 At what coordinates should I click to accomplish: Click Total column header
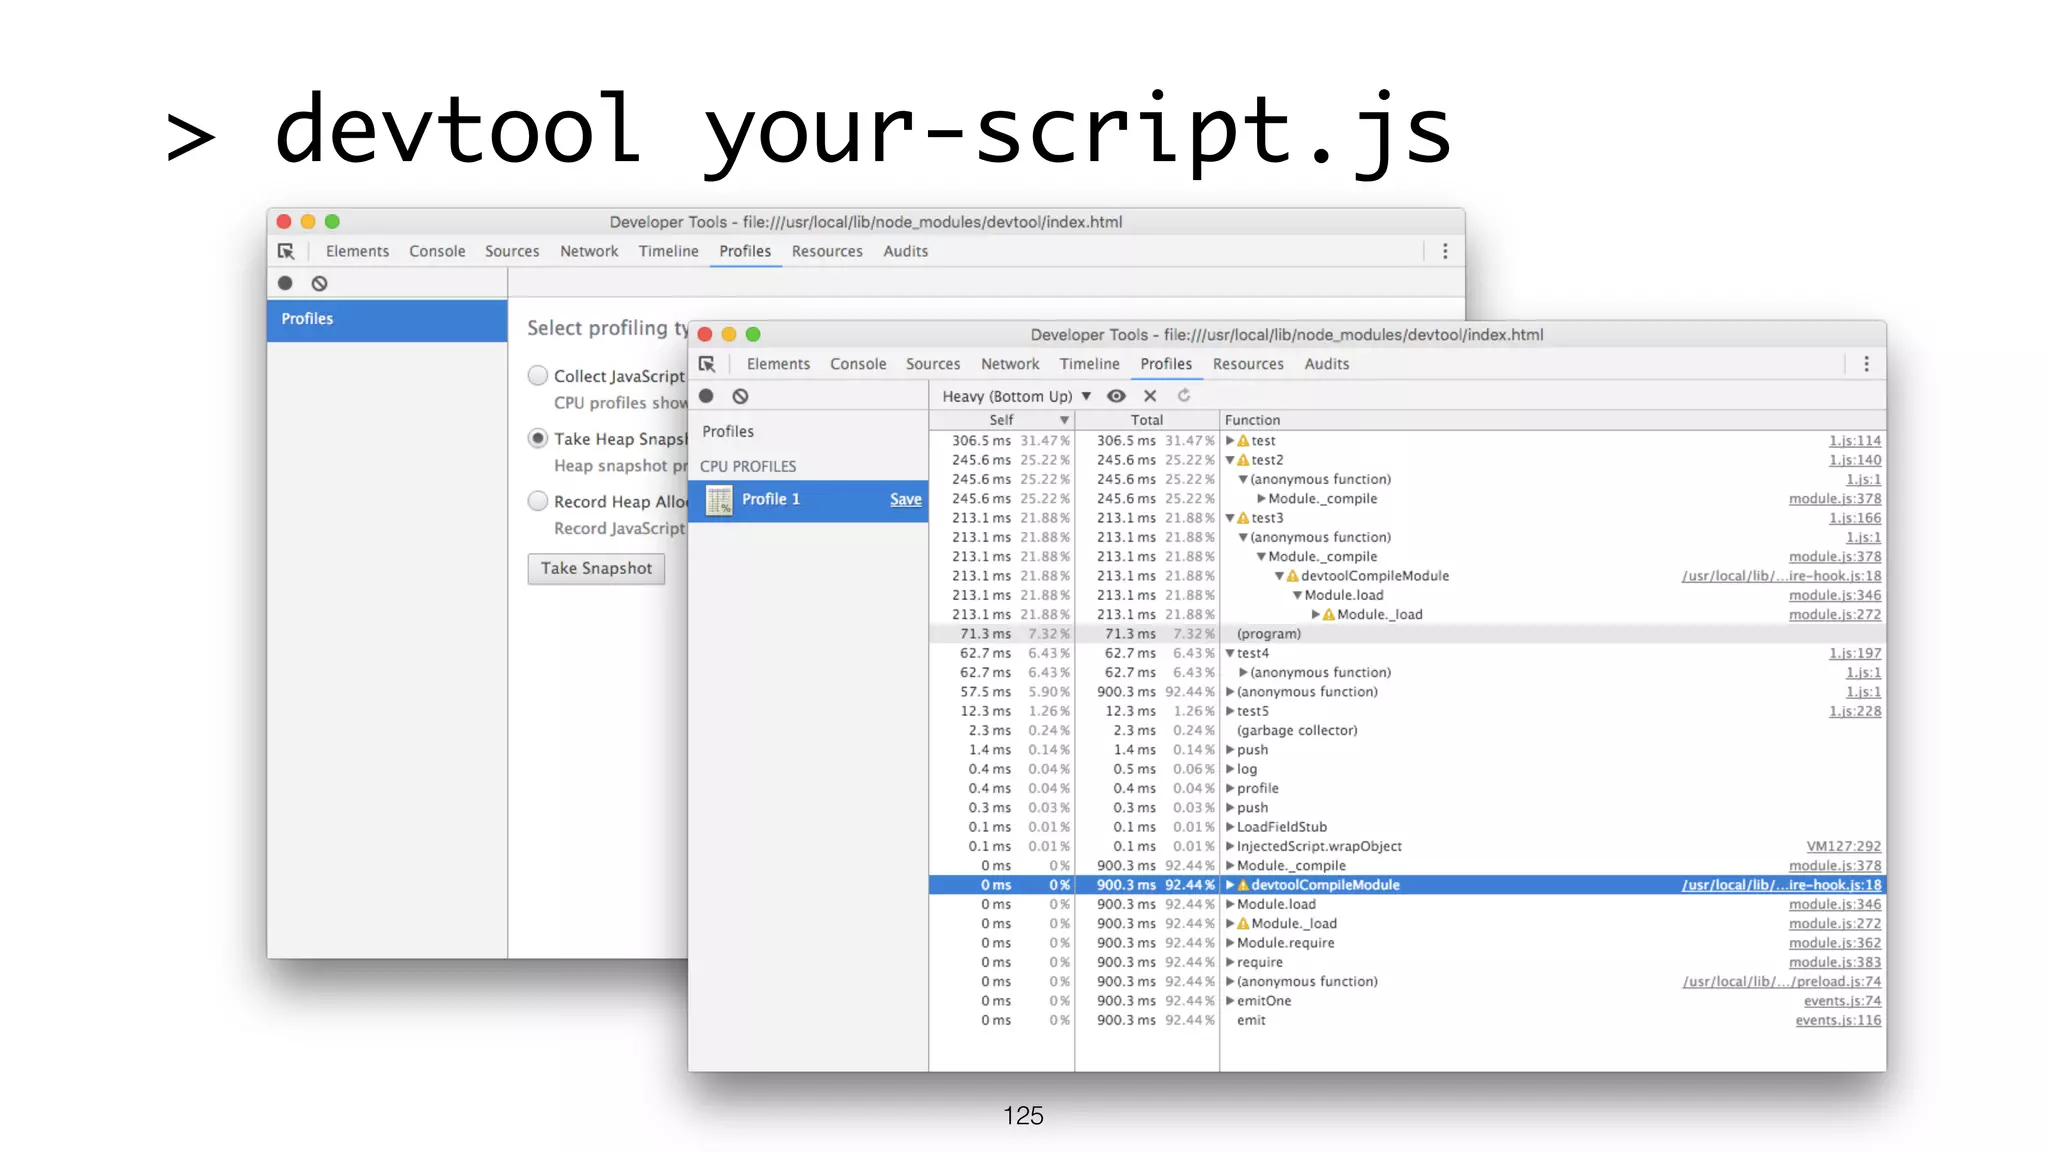1147,420
